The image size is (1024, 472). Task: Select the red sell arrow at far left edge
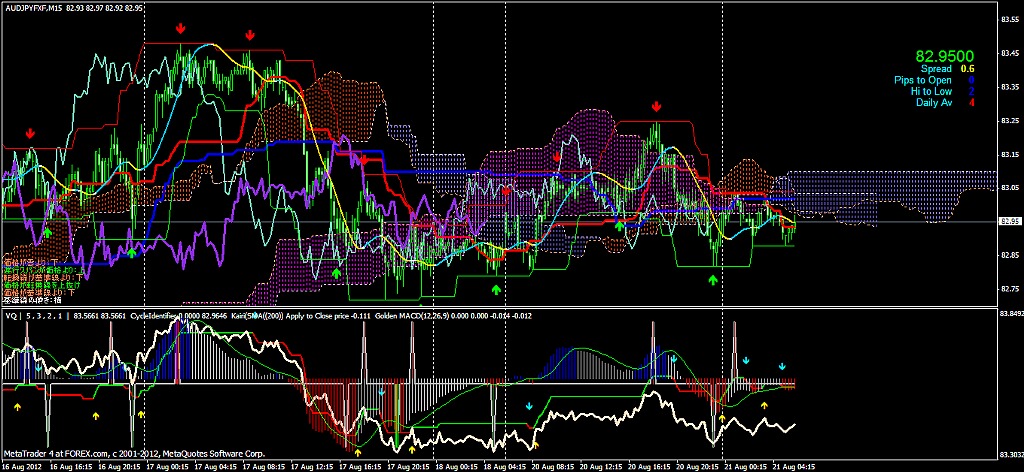[31, 132]
